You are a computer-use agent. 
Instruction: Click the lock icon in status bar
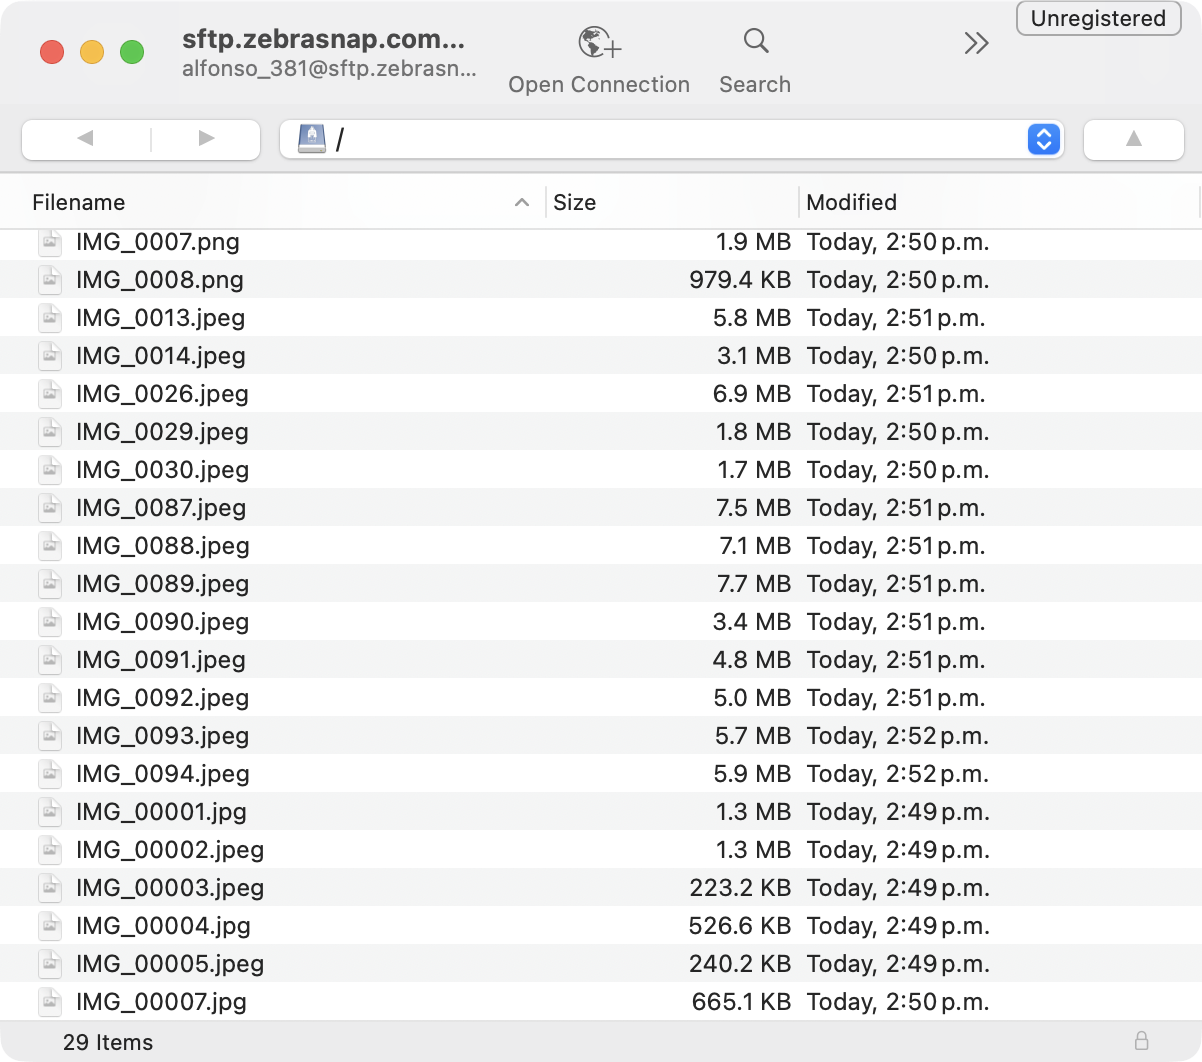[x=1141, y=1040]
